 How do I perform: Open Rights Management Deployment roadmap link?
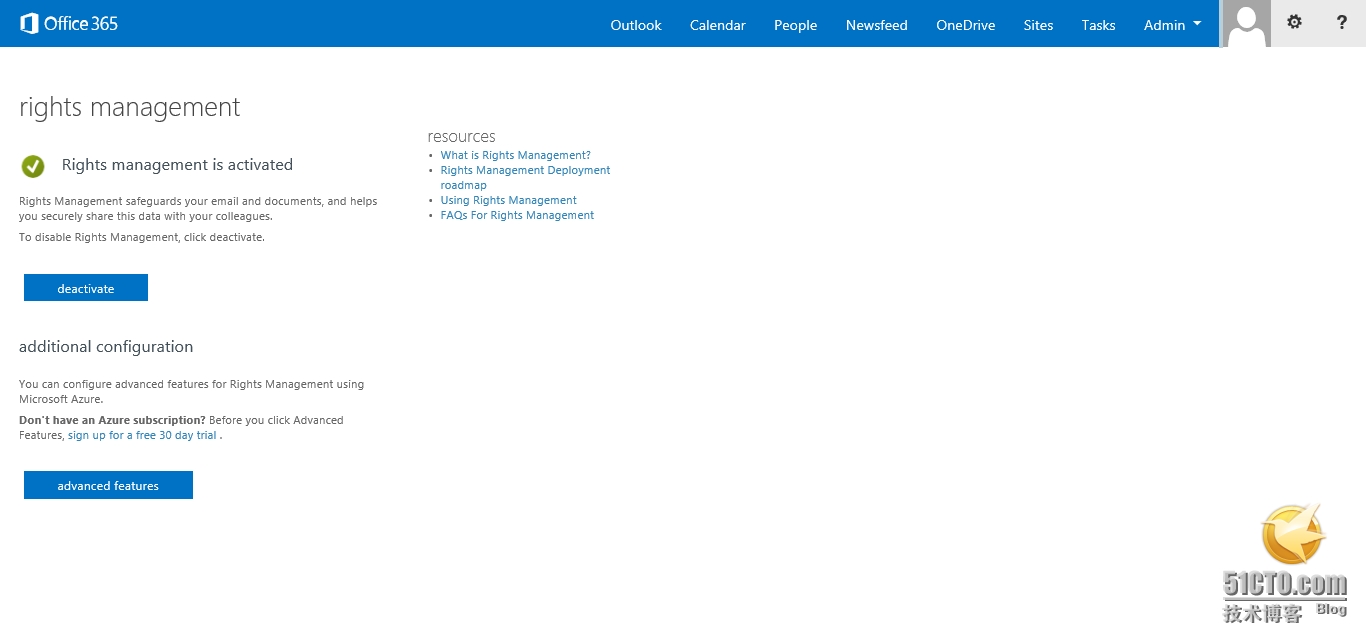tap(525, 170)
